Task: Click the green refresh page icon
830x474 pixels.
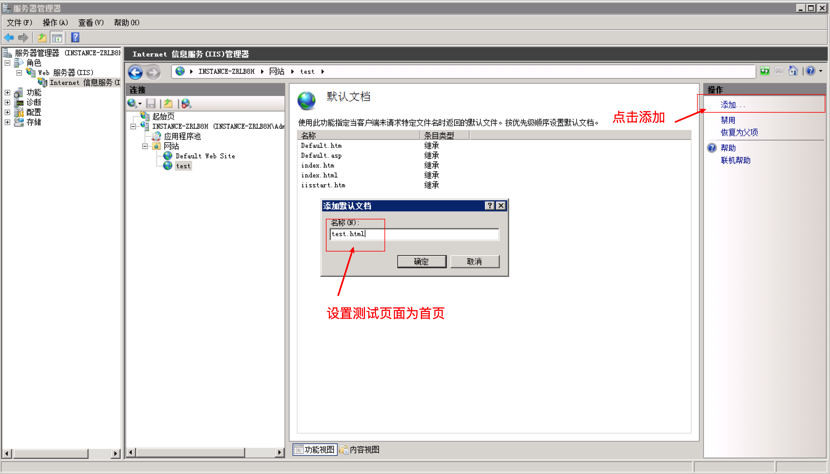Action: click(765, 71)
